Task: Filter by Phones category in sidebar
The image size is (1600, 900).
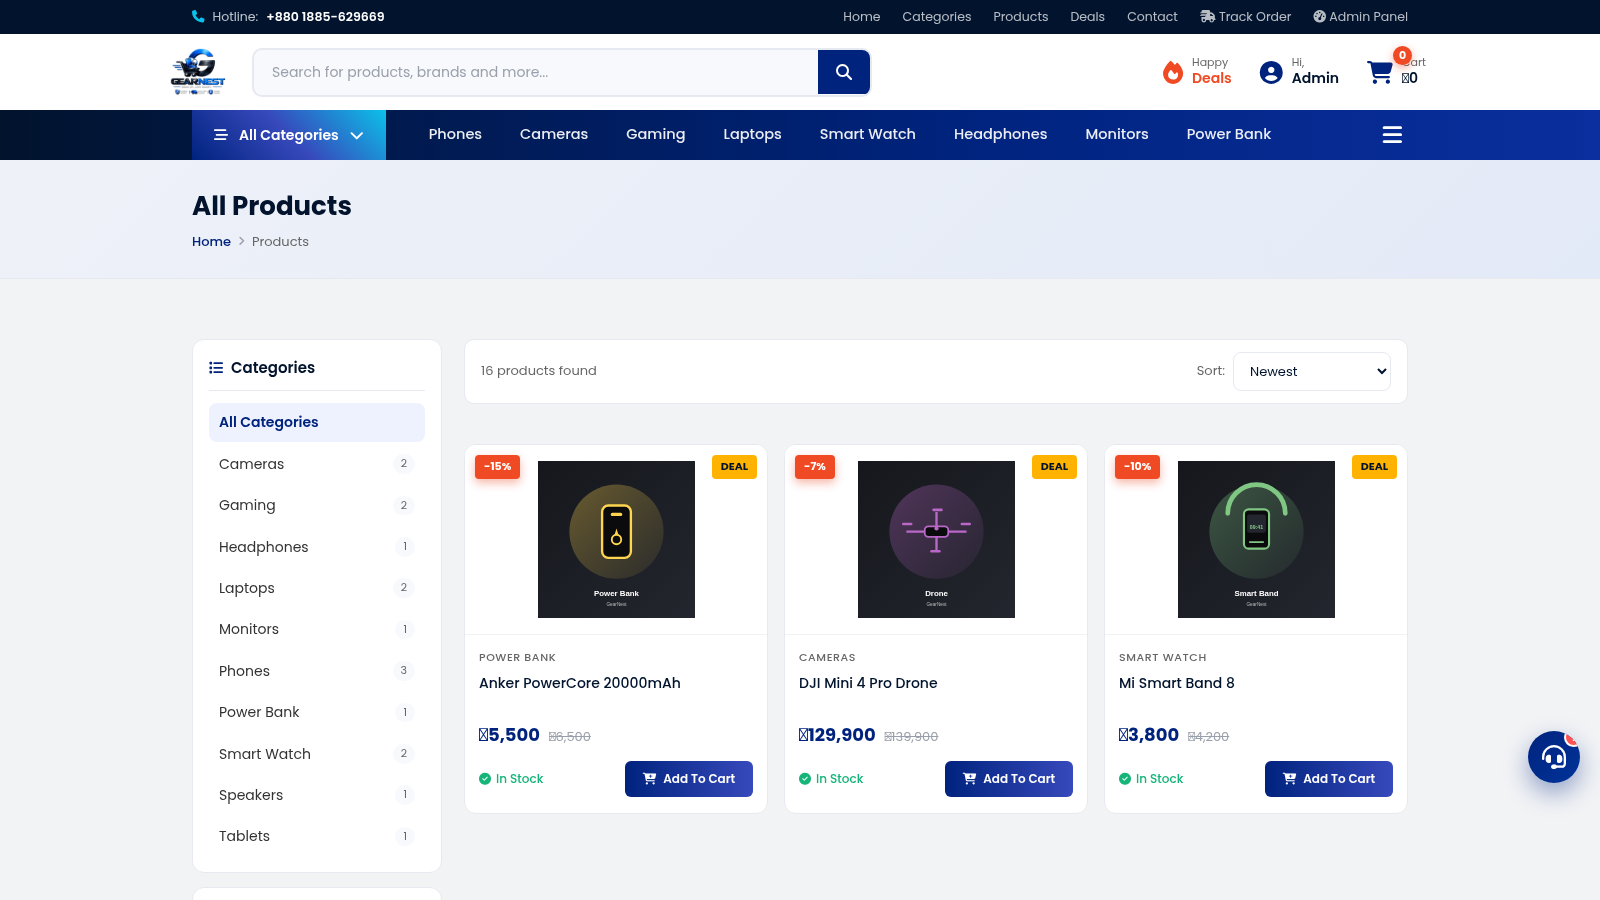Action: 317,671
